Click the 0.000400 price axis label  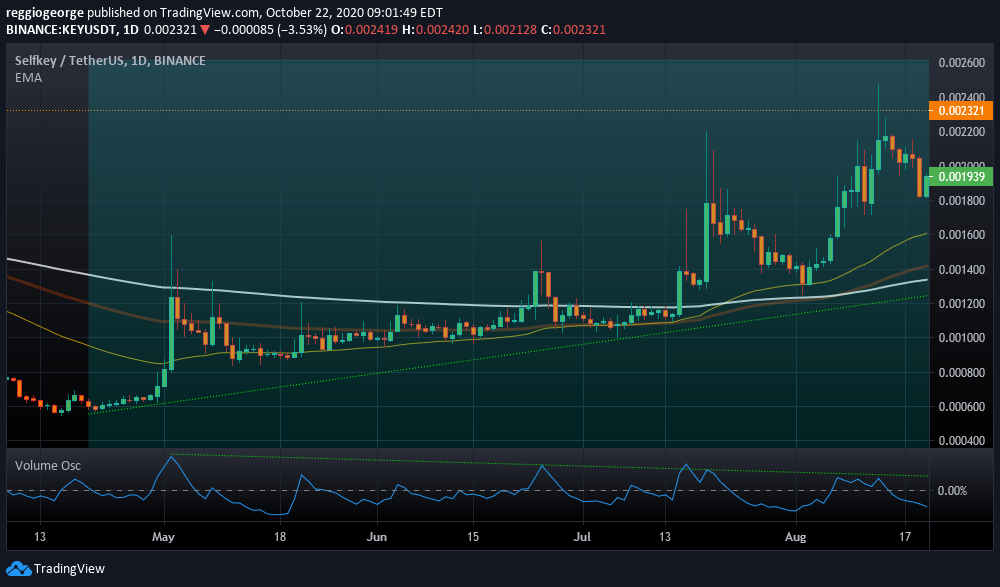click(x=961, y=442)
